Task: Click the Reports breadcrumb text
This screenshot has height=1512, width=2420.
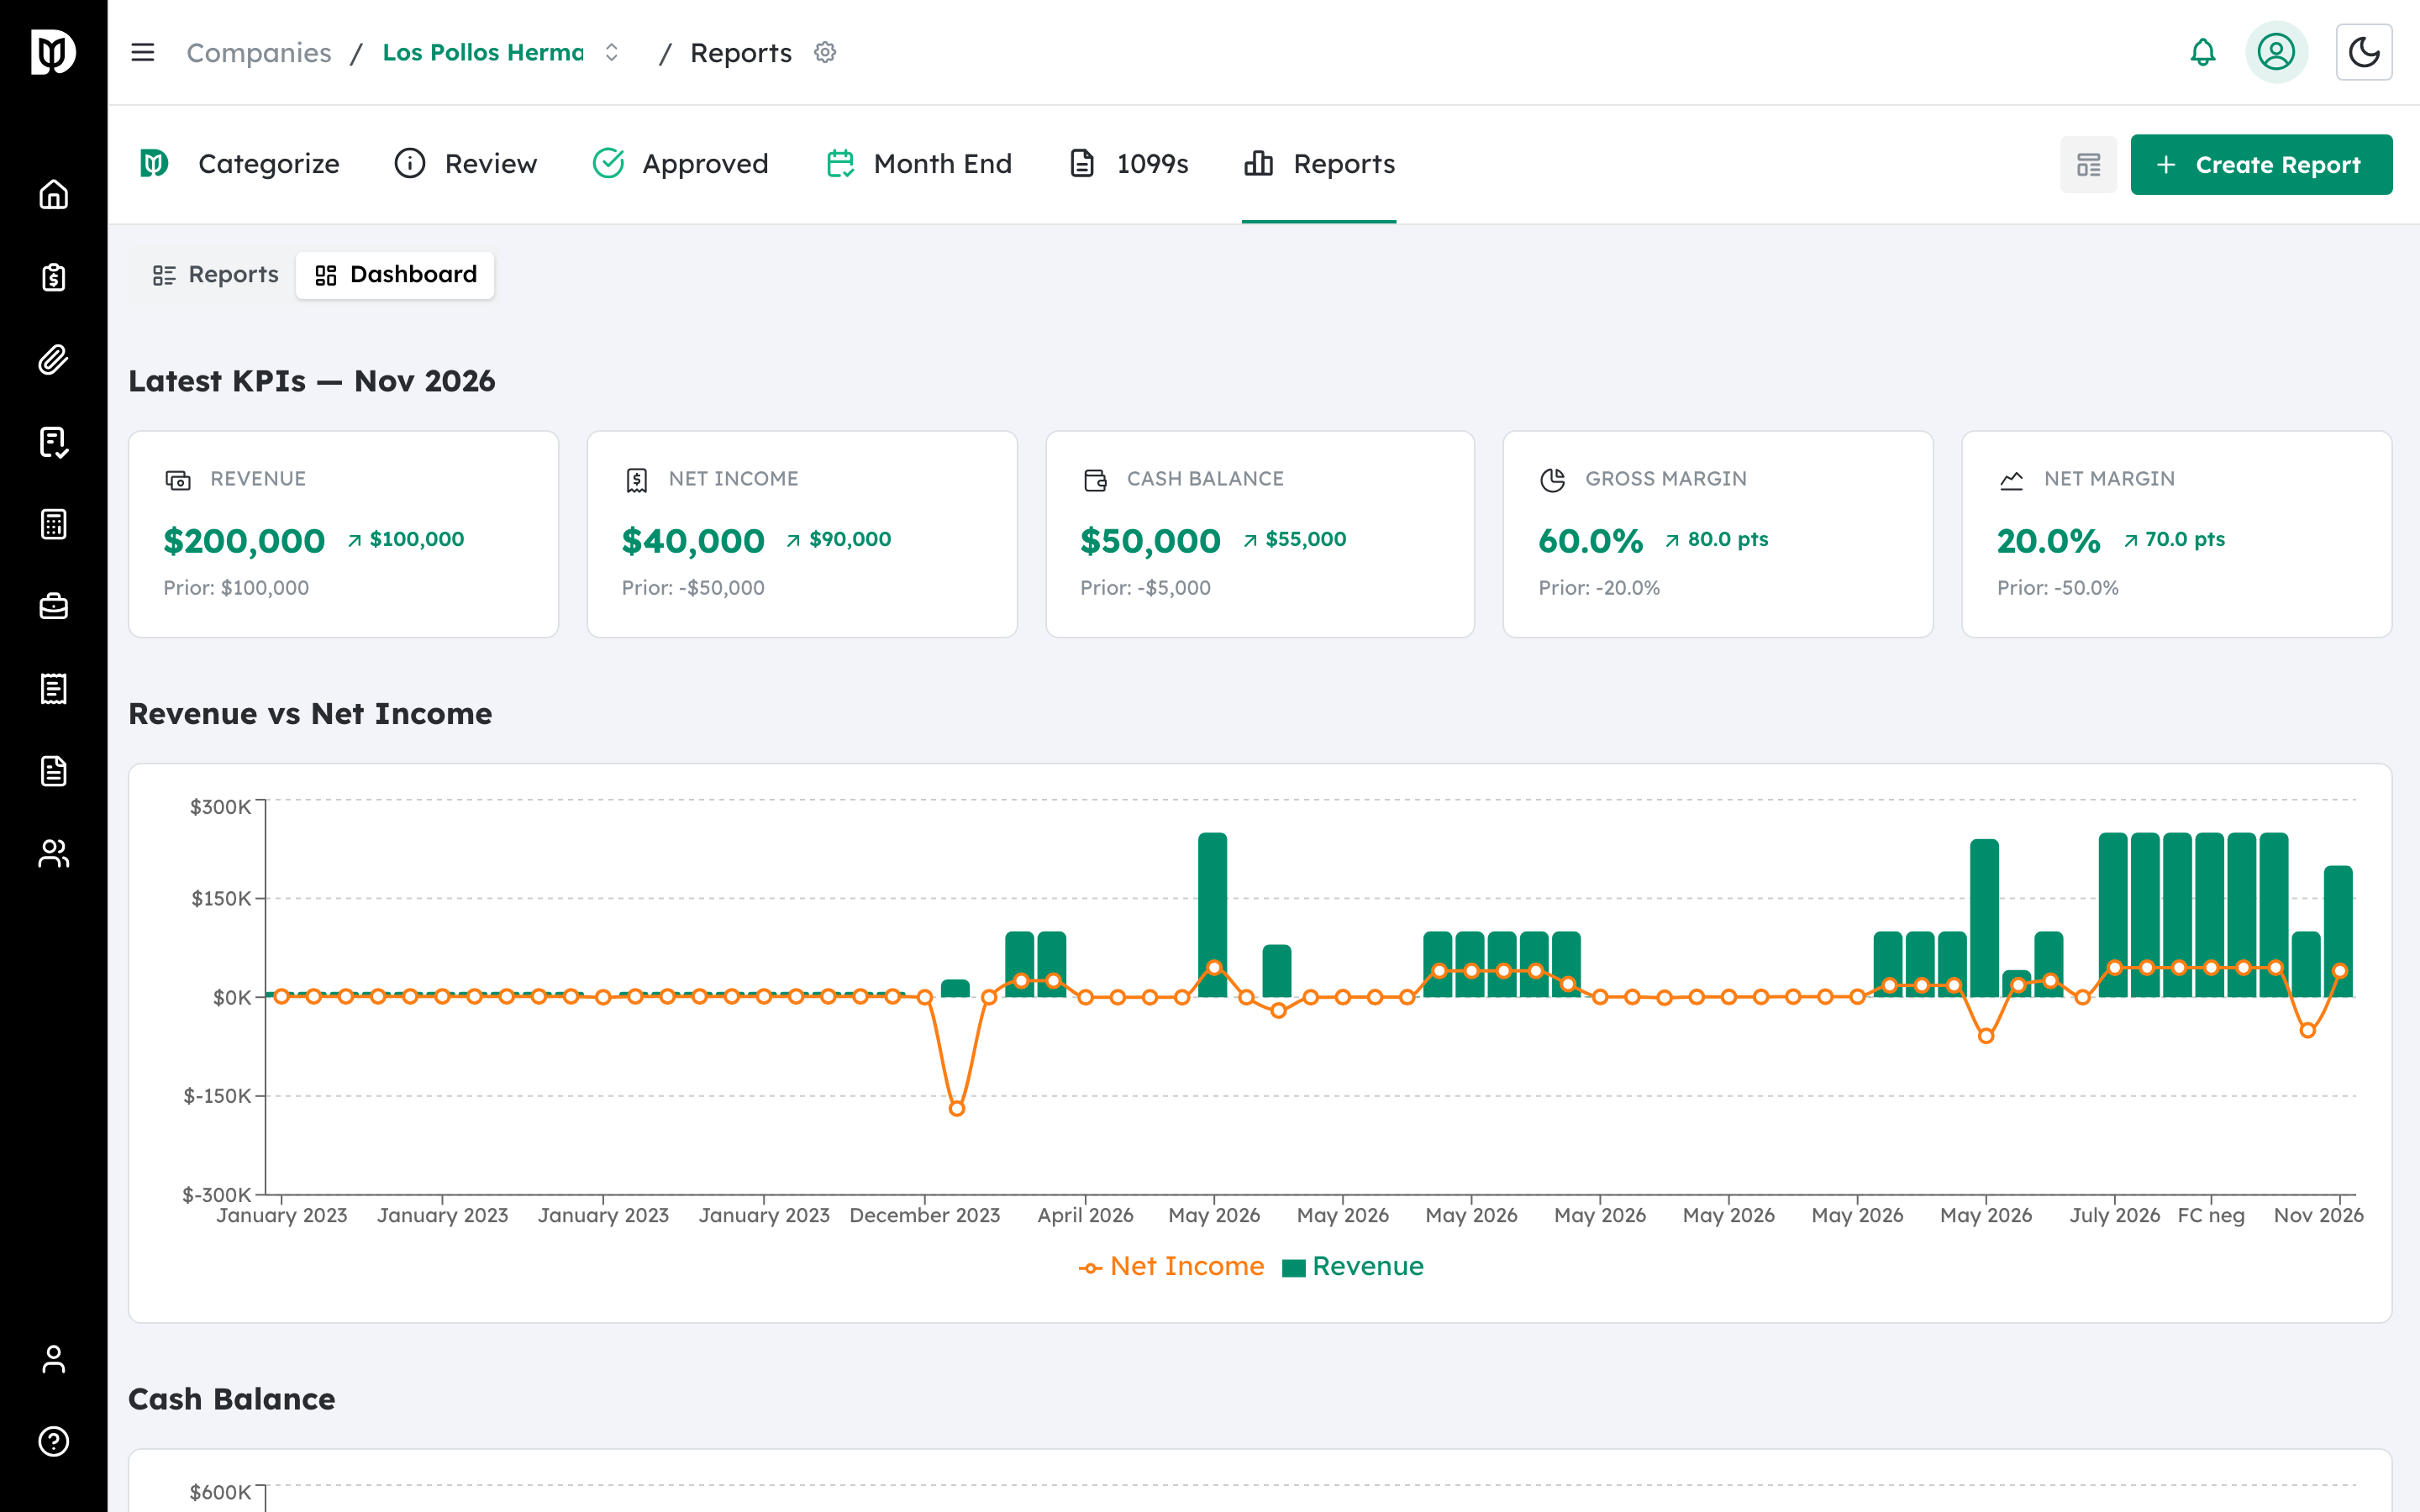Action: pos(741,52)
